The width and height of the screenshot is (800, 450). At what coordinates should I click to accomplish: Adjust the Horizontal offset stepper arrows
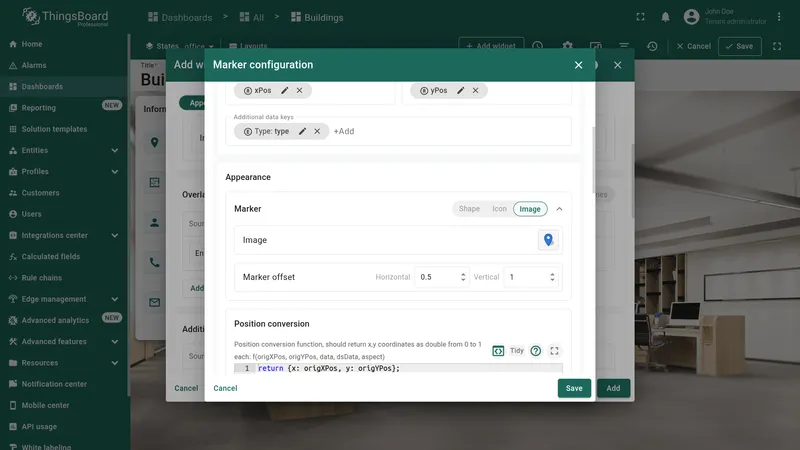tap(463, 277)
